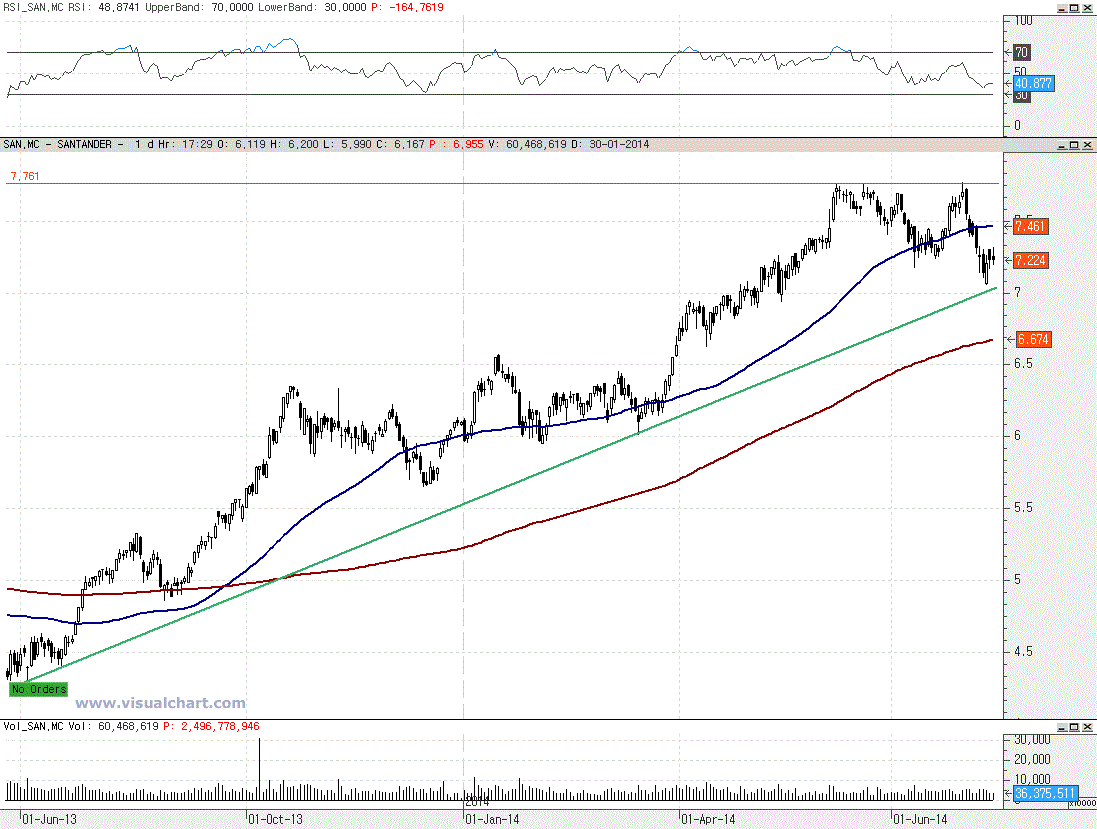Maximize the volume panel
Image resolution: width=1097 pixels, height=829 pixels.
(x=1075, y=728)
